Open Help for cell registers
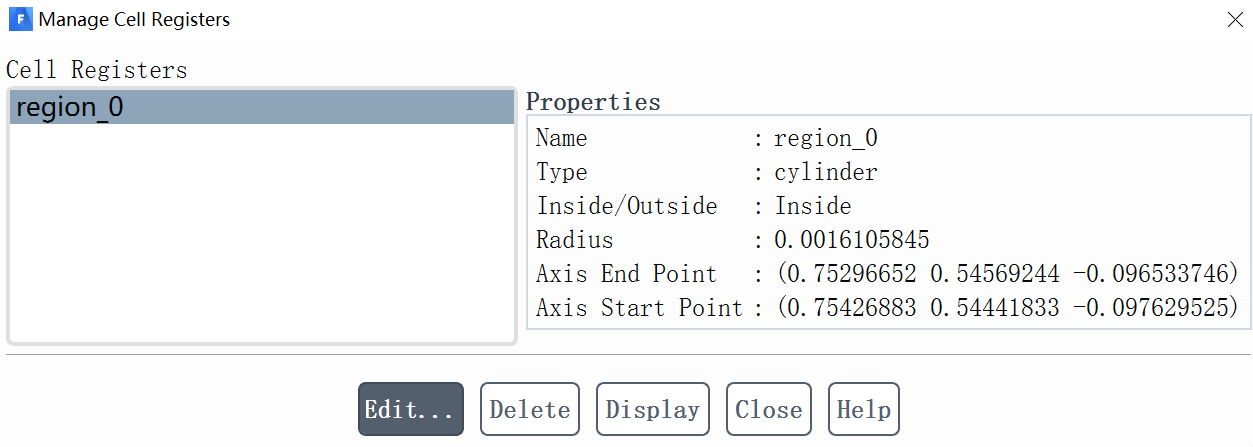This screenshot has height=447, width=1253. click(x=863, y=409)
